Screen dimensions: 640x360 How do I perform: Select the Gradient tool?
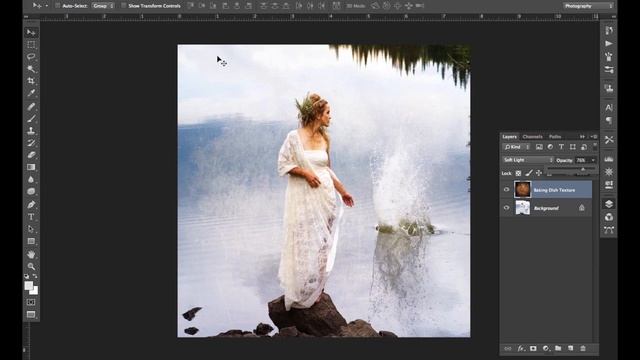[x=31, y=167]
